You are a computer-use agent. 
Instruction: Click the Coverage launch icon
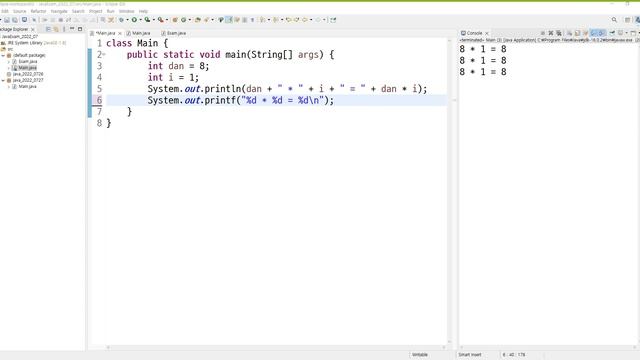click(x=147, y=20)
